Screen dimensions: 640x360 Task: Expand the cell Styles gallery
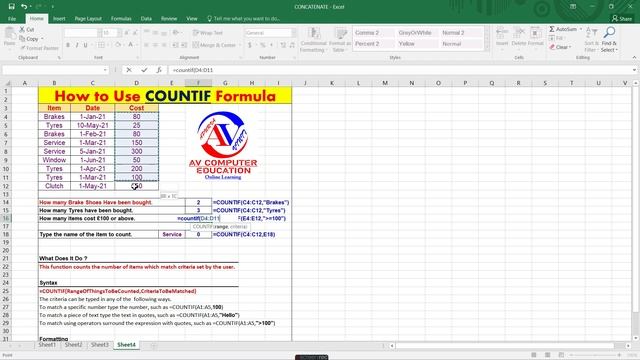[x=486, y=48]
